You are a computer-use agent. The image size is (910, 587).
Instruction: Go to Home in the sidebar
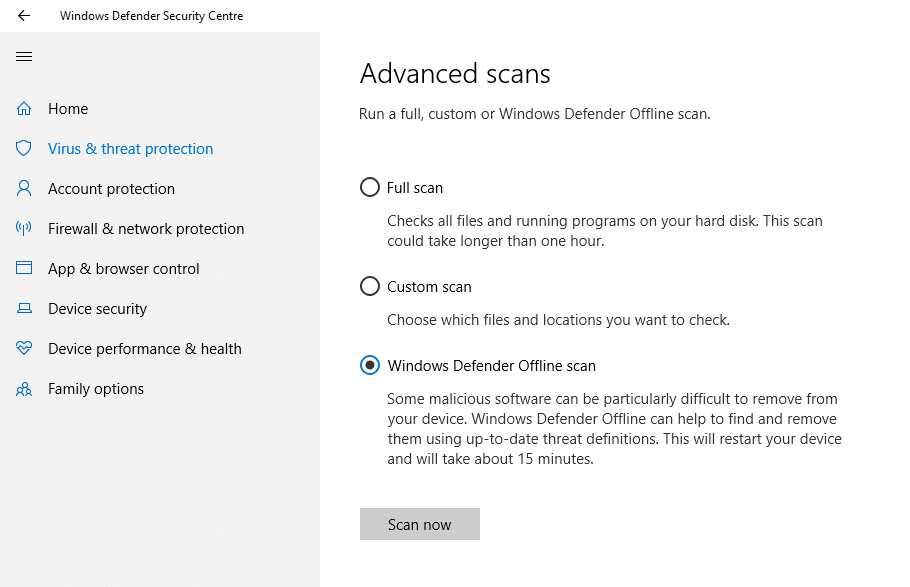click(68, 109)
